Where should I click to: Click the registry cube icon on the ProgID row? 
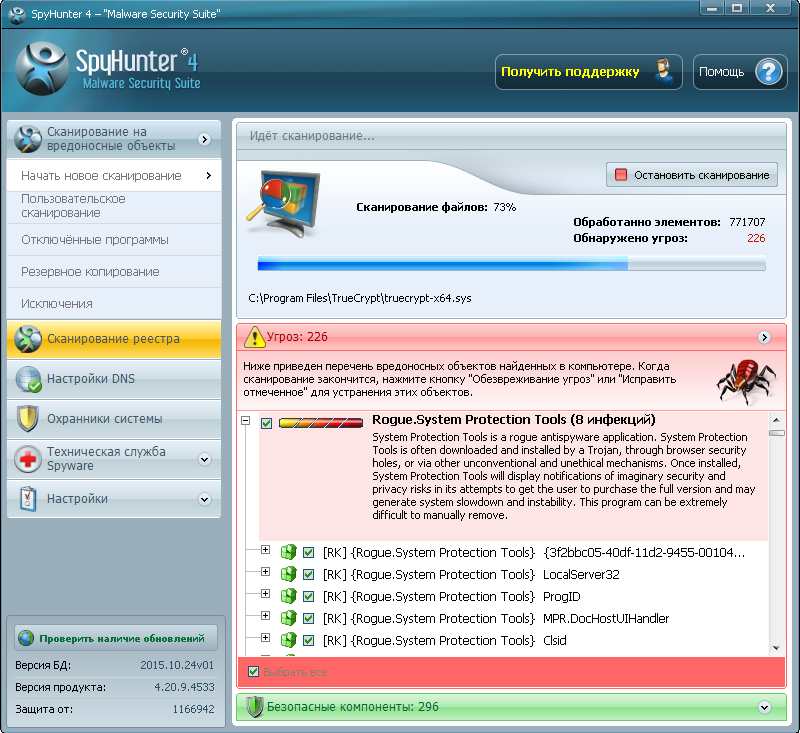tap(288, 596)
